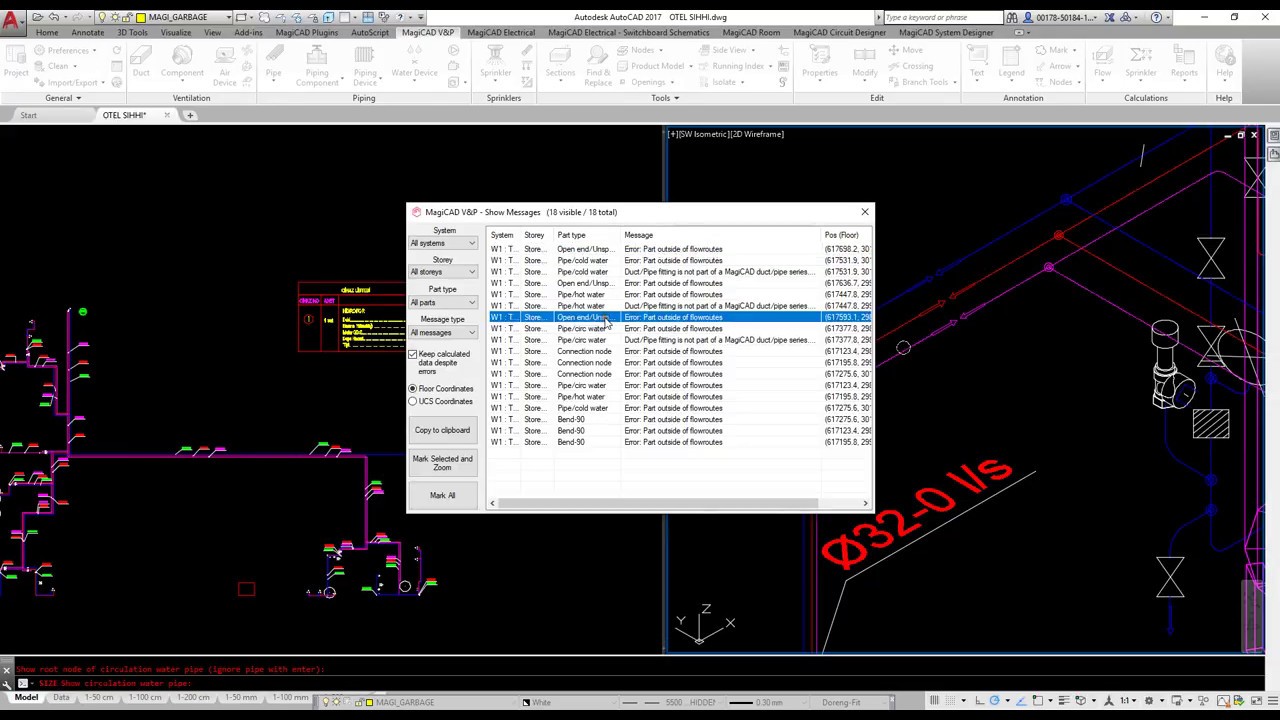This screenshot has width=1280, height=720.
Task: Open the Reports tool
Action: click(x=1184, y=64)
